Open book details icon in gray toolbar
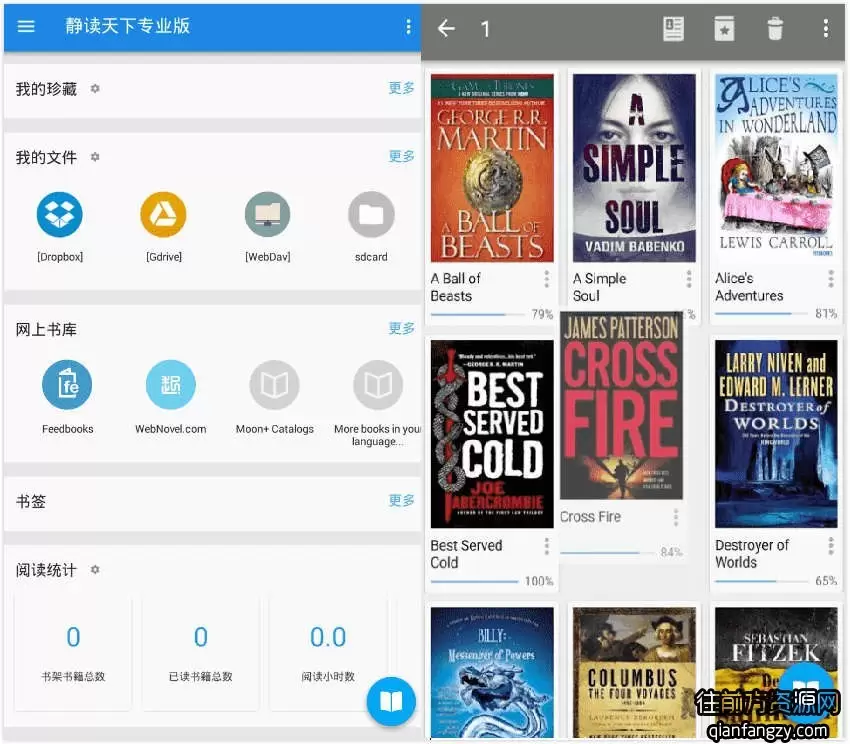This screenshot has width=850, height=744. [673, 28]
